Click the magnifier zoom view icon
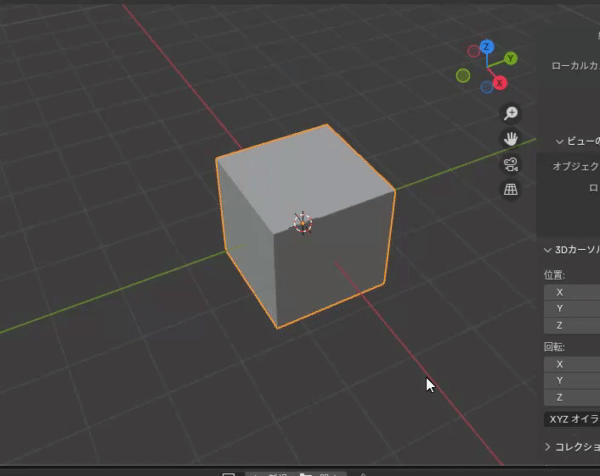 tap(511, 113)
